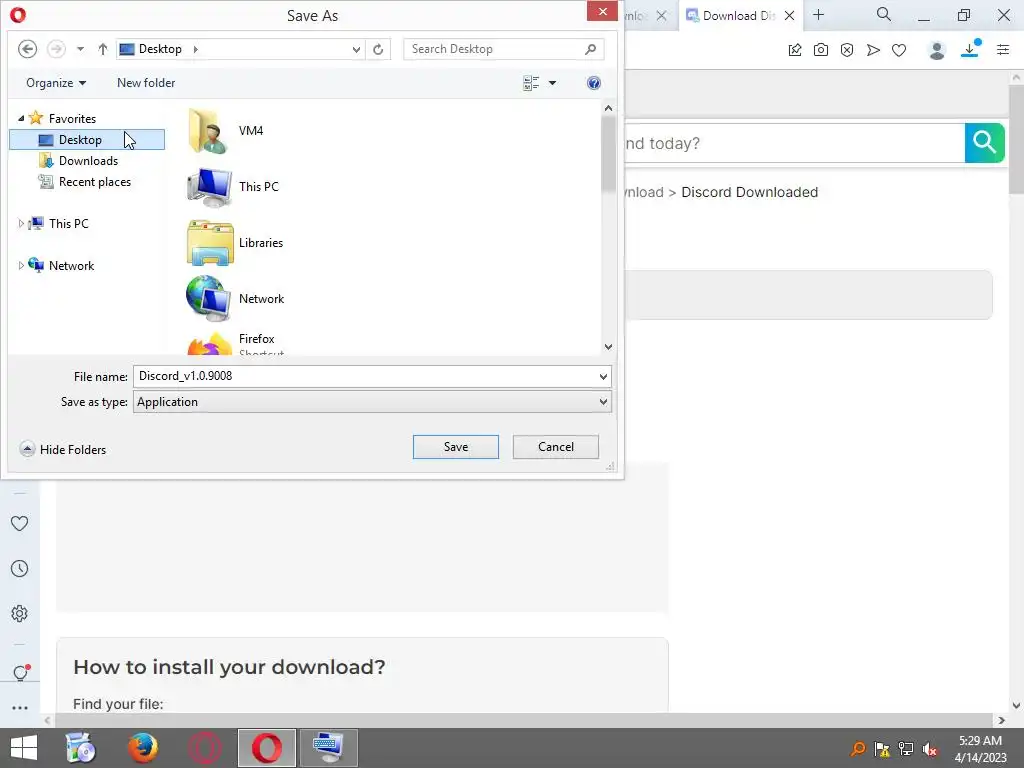Expand the address bar path dropdown
The image size is (1024, 768).
356,49
